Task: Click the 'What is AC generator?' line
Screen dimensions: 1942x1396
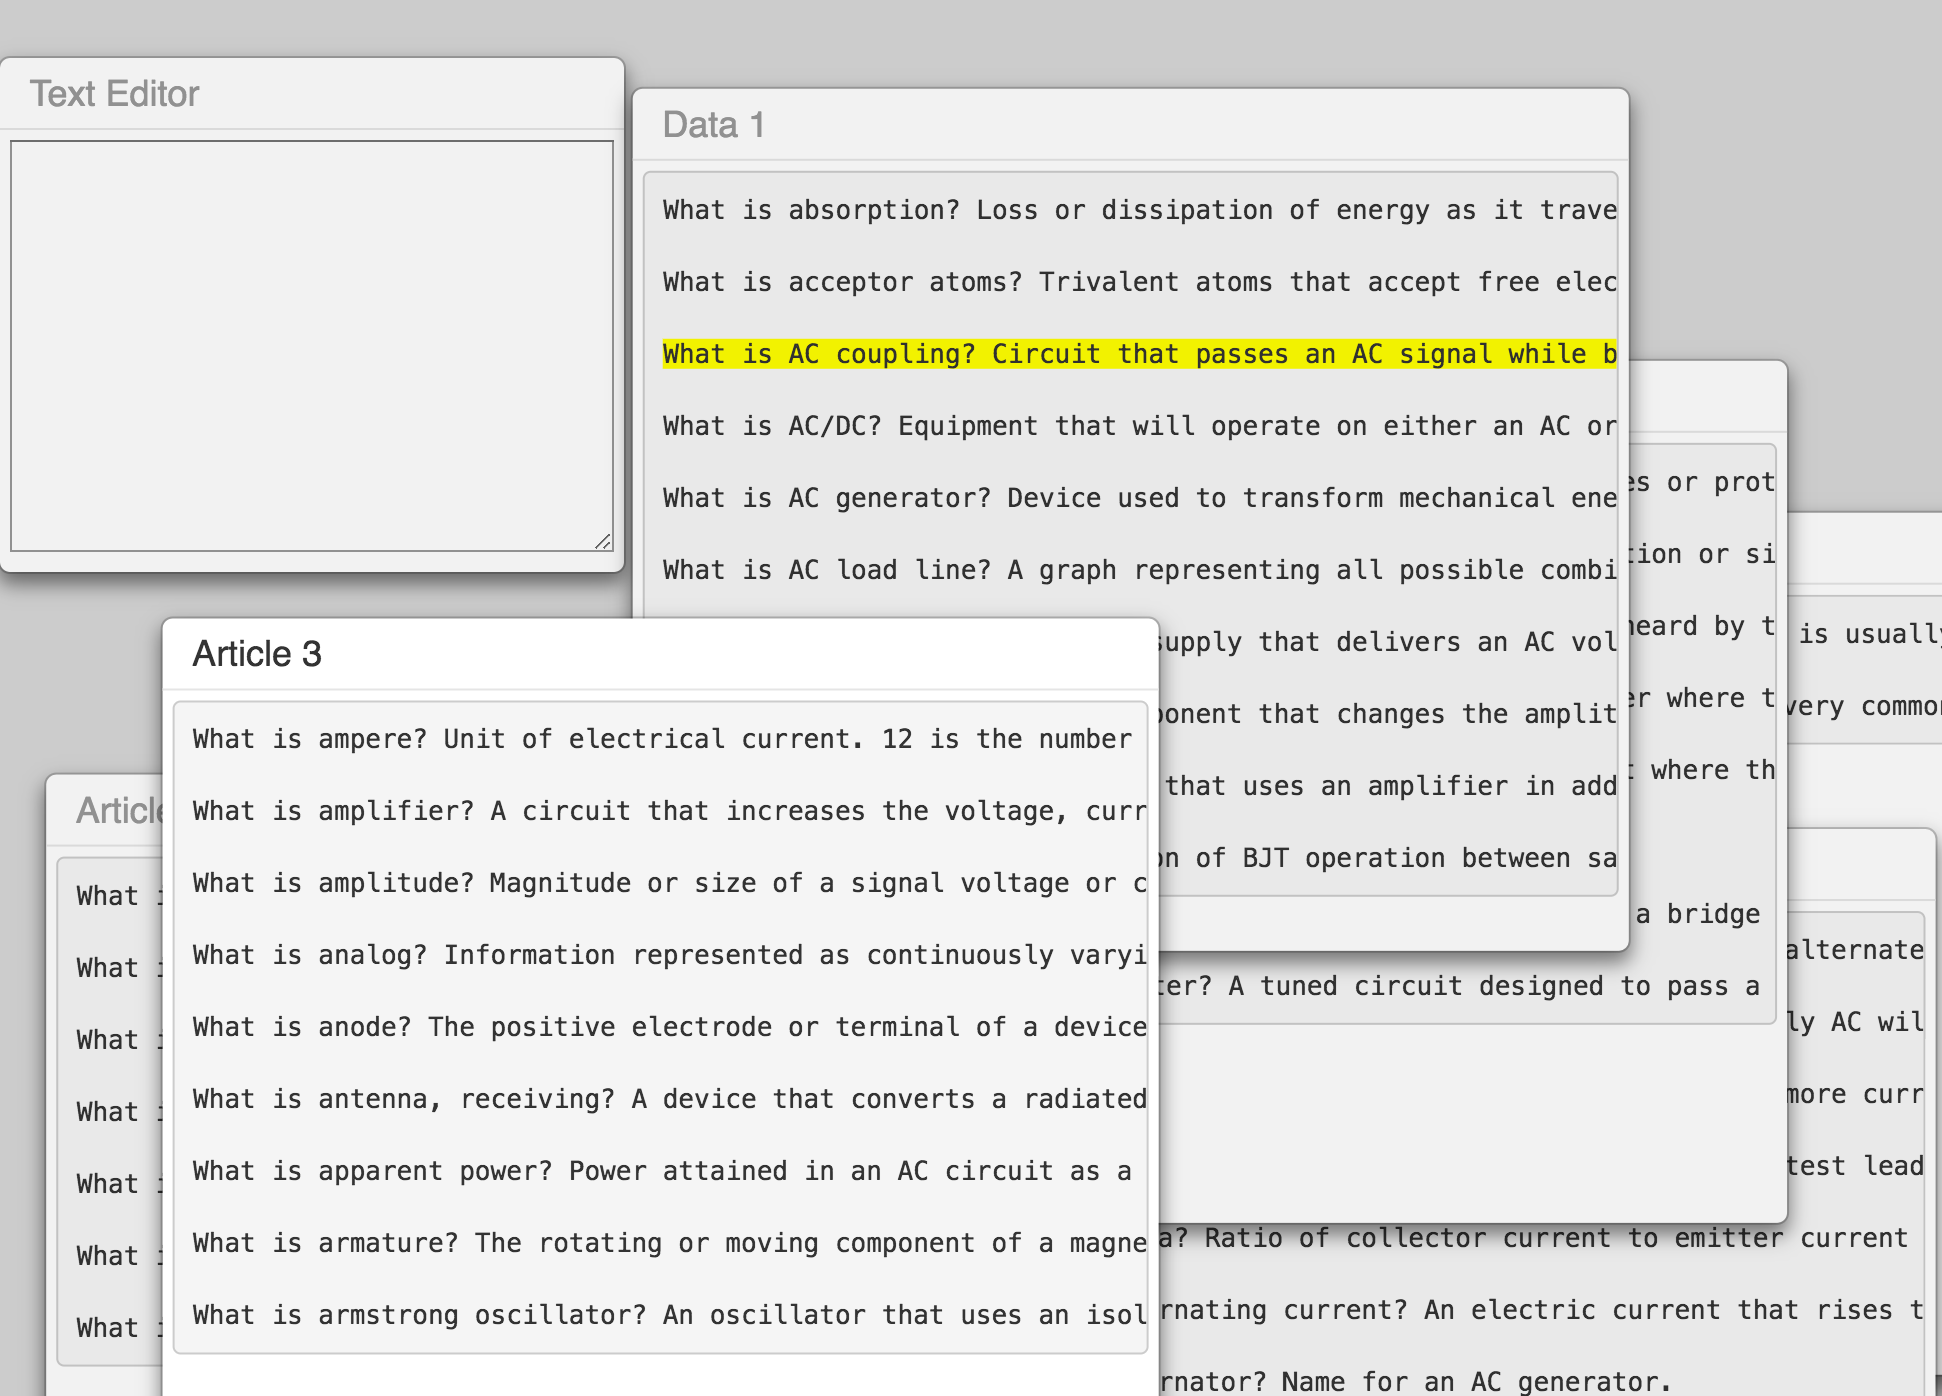Action: tap(1138, 498)
